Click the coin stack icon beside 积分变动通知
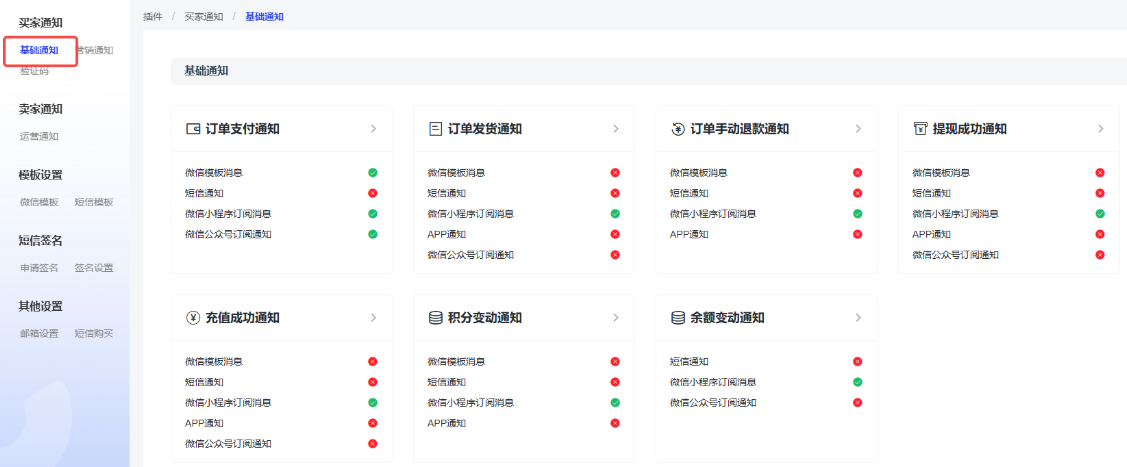This screenshot has height=467, width=1127. coord(435,318)
